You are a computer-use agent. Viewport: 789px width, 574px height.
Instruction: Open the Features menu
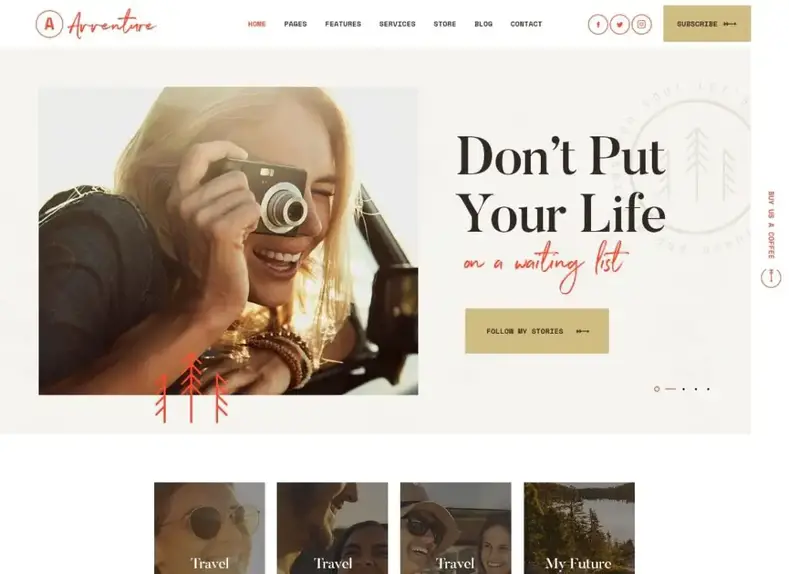(x=343, y=24)
